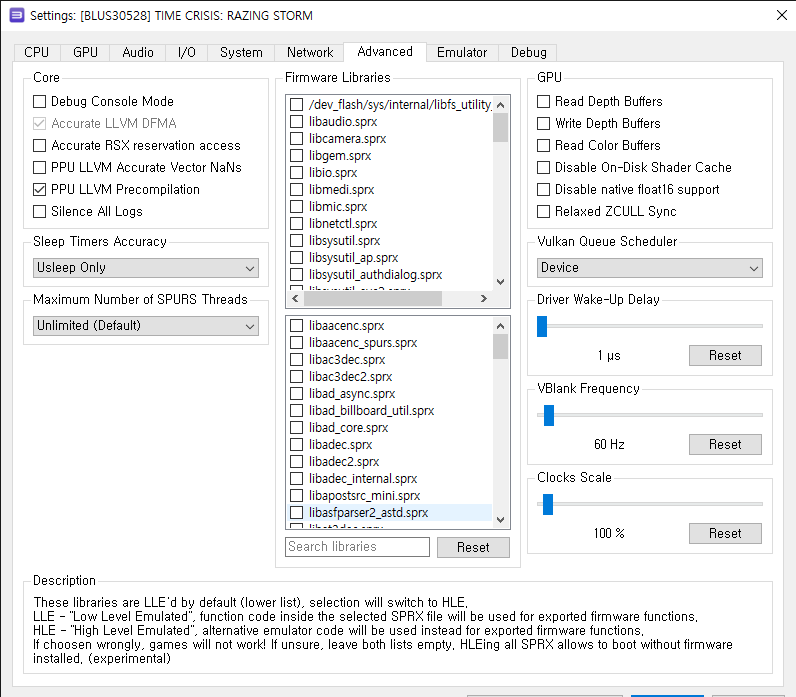The width and height of the screenshot is (796, 697).
Task: Reset the firmware libraries selection
Action: coord(473,547)
